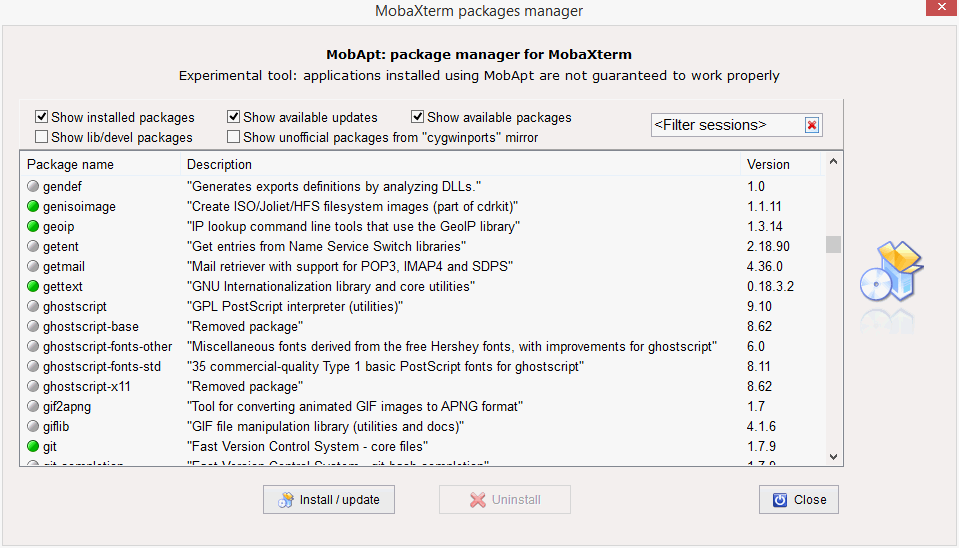The height and width of the screenshot is (548, 959).
Task: Click the green status dot next to geoip
Action: coord(33,227)
